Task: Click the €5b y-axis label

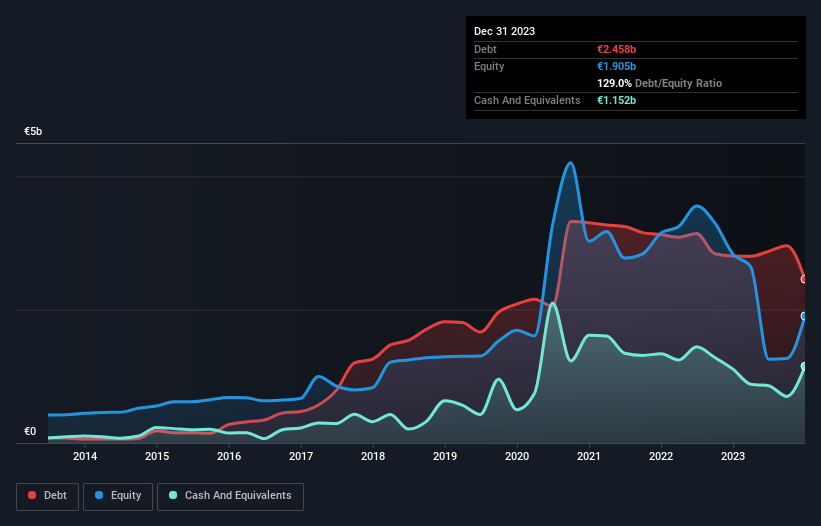Action: point(33,131)
